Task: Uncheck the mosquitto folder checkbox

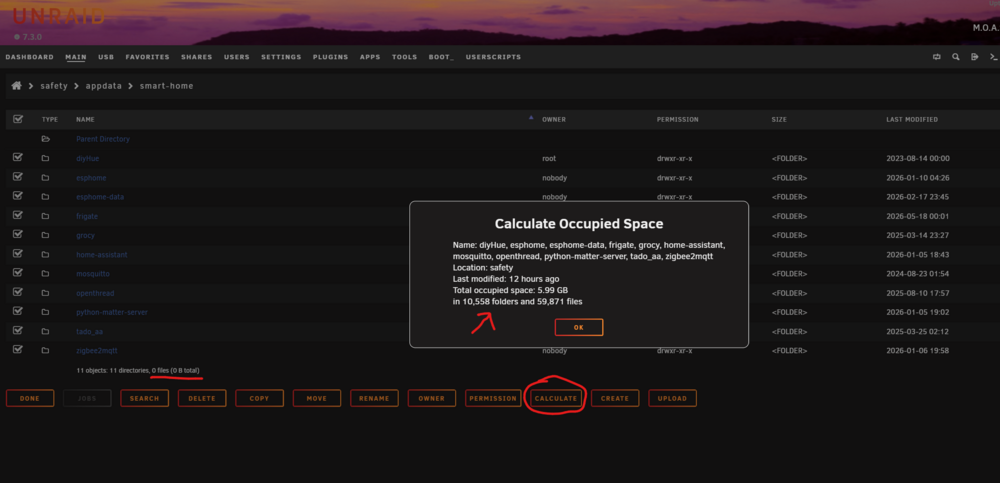Action: 18,272
